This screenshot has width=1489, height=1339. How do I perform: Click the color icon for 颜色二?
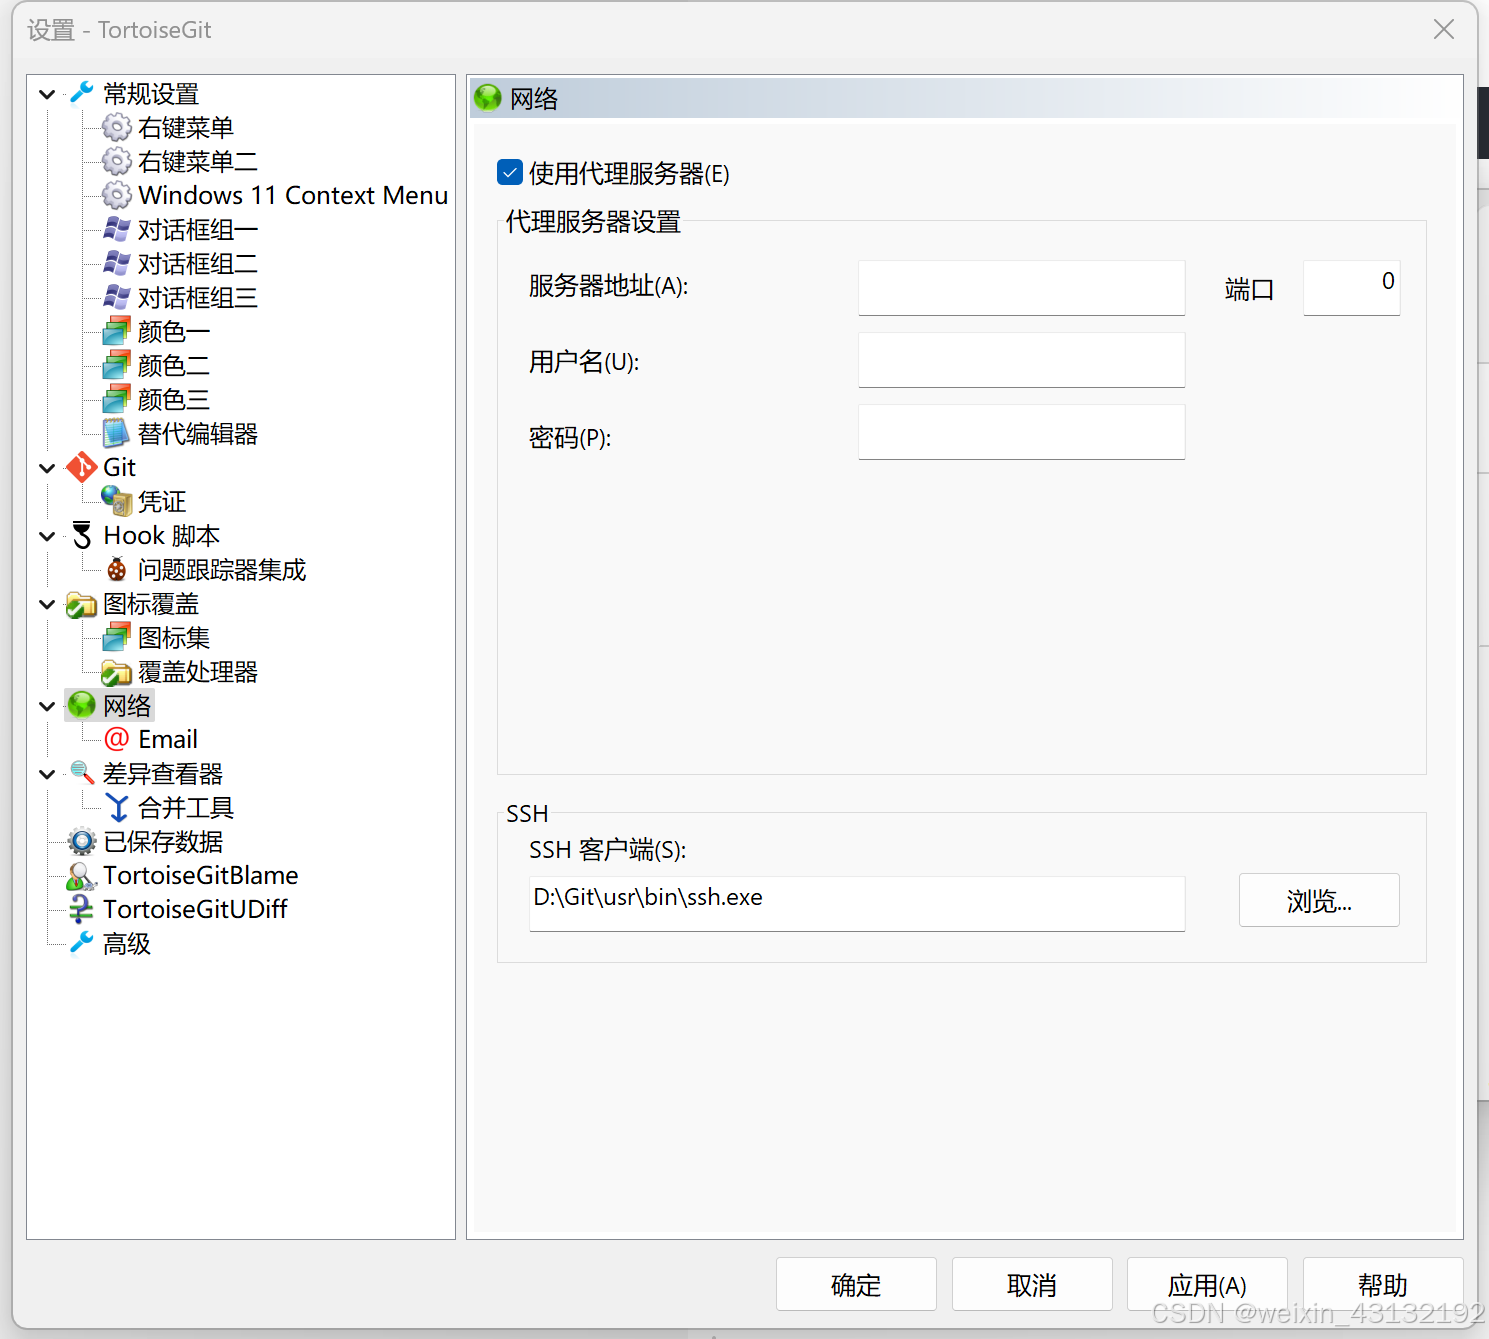[117, 365]
